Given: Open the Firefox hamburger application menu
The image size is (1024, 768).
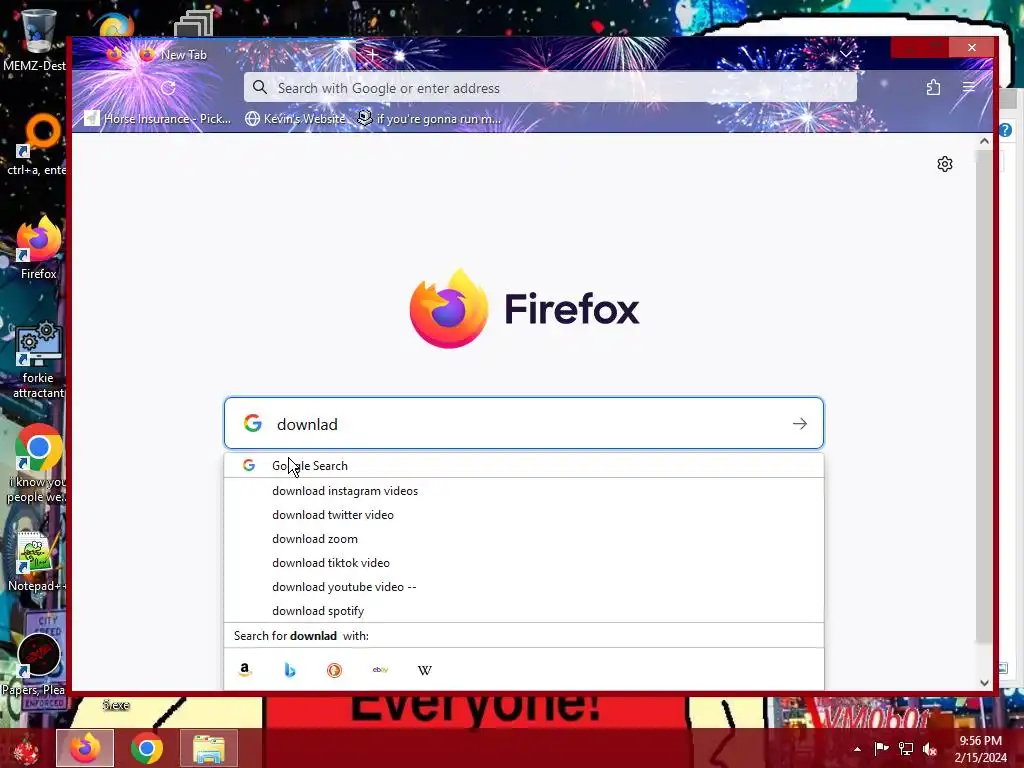Looking at the screenshot, I should 968,88.
